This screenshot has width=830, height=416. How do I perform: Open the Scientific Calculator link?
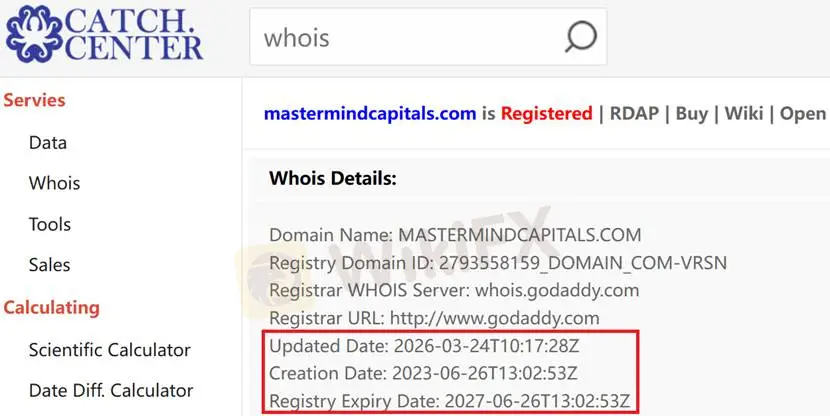pyautogui.click(x=110, y=350)
